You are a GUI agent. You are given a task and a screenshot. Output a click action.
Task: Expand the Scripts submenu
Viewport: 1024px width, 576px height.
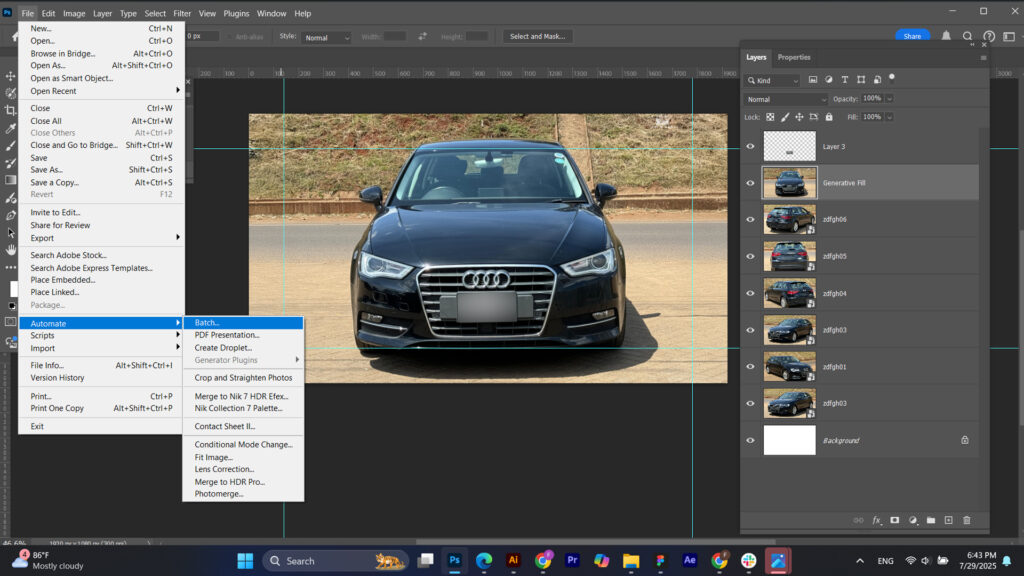(101, 335)
